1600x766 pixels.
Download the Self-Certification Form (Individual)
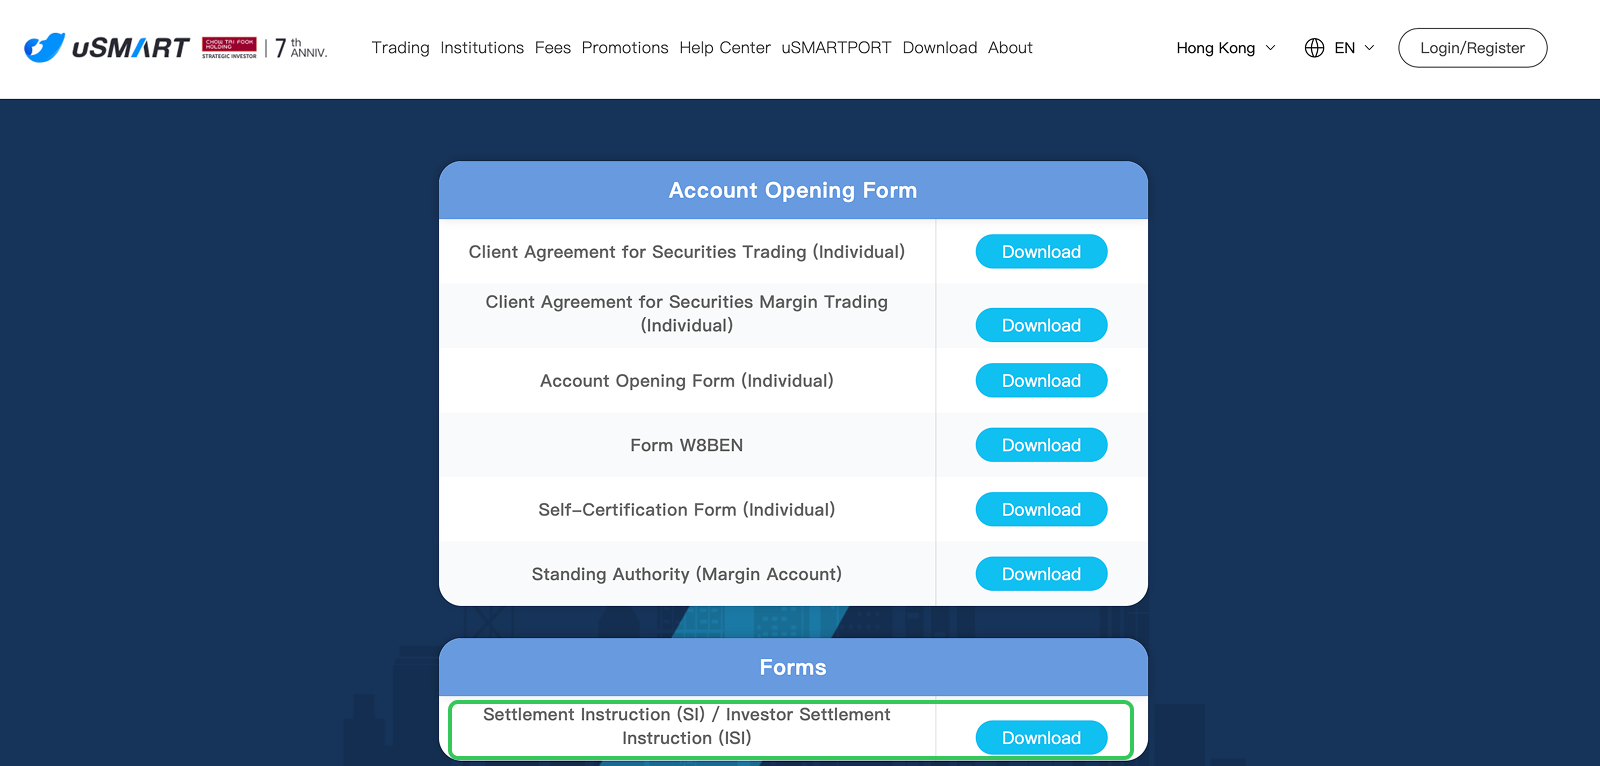(x=1041, y=510)
